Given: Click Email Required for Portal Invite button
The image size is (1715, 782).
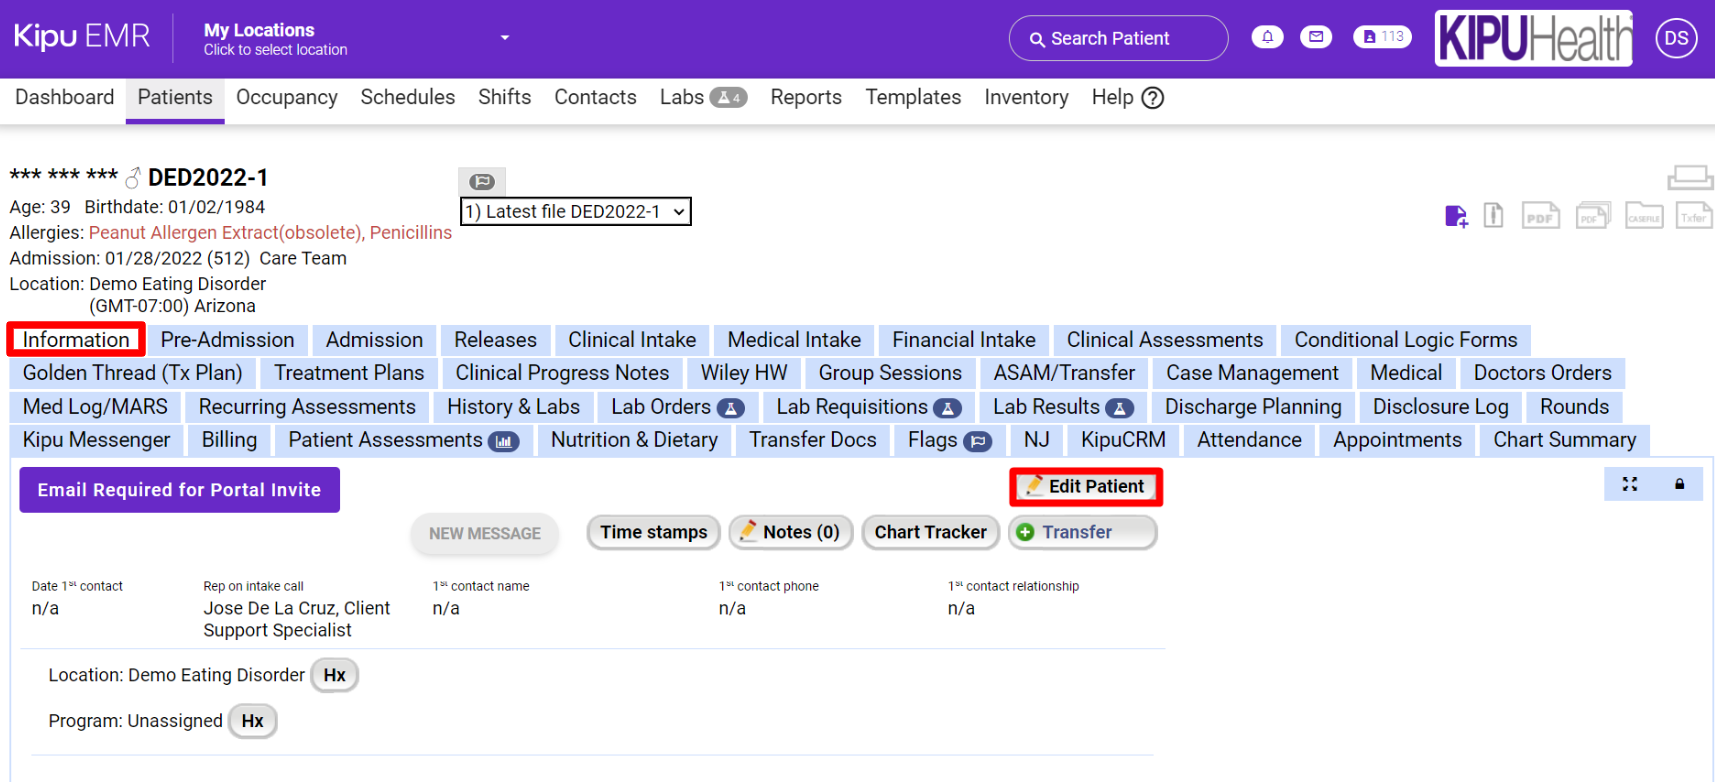Looking at the screenshot, I should point(179,490).
